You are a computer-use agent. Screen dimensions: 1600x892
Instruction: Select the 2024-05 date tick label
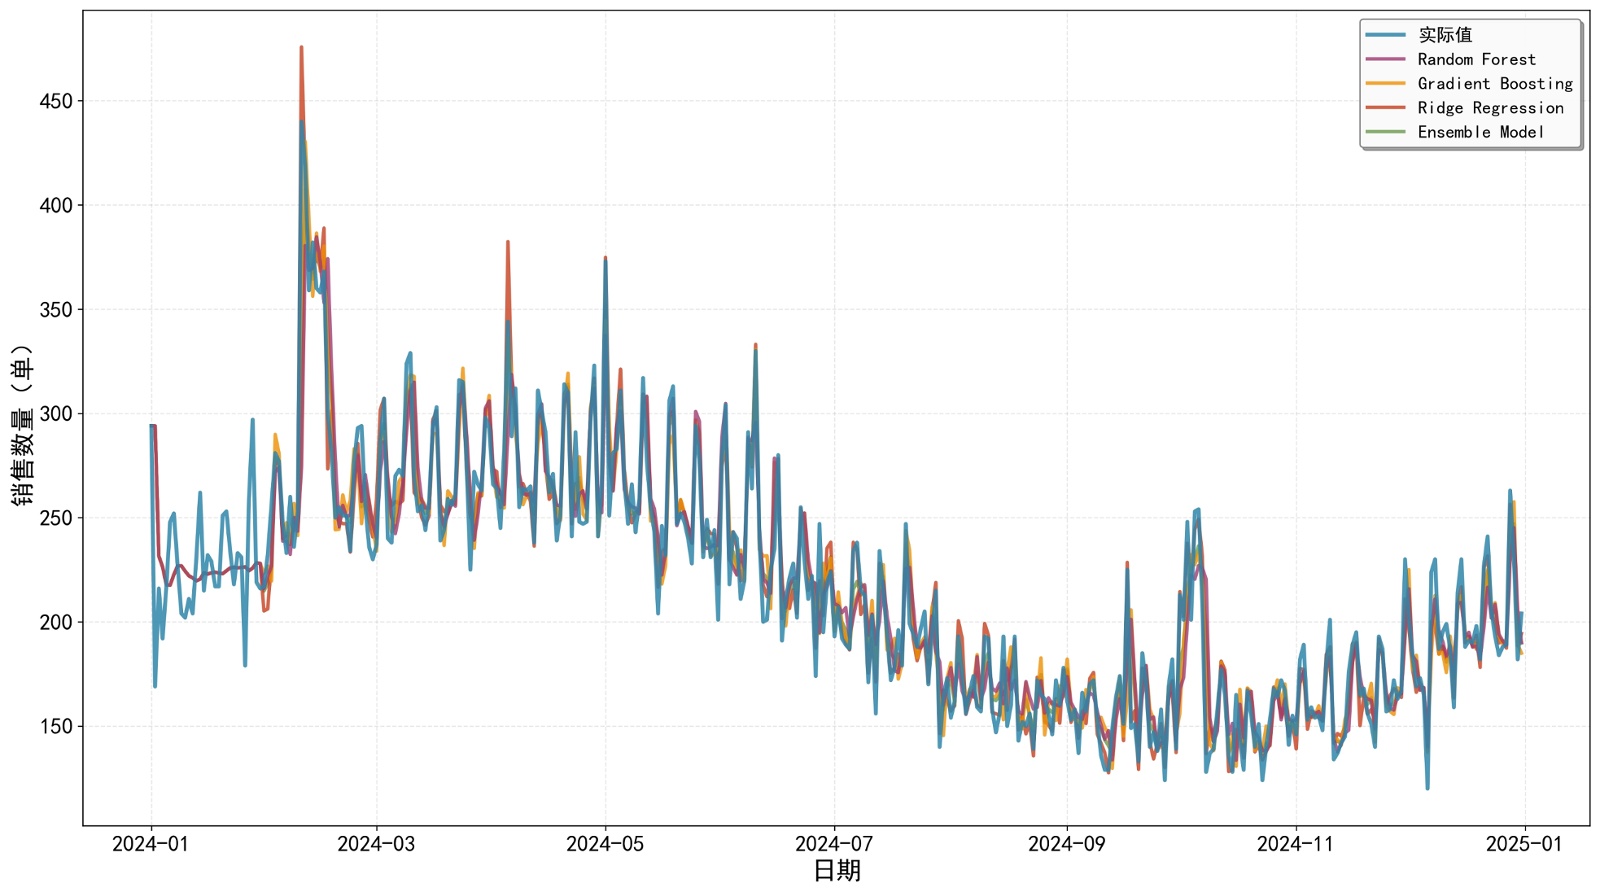coord(605,844)
